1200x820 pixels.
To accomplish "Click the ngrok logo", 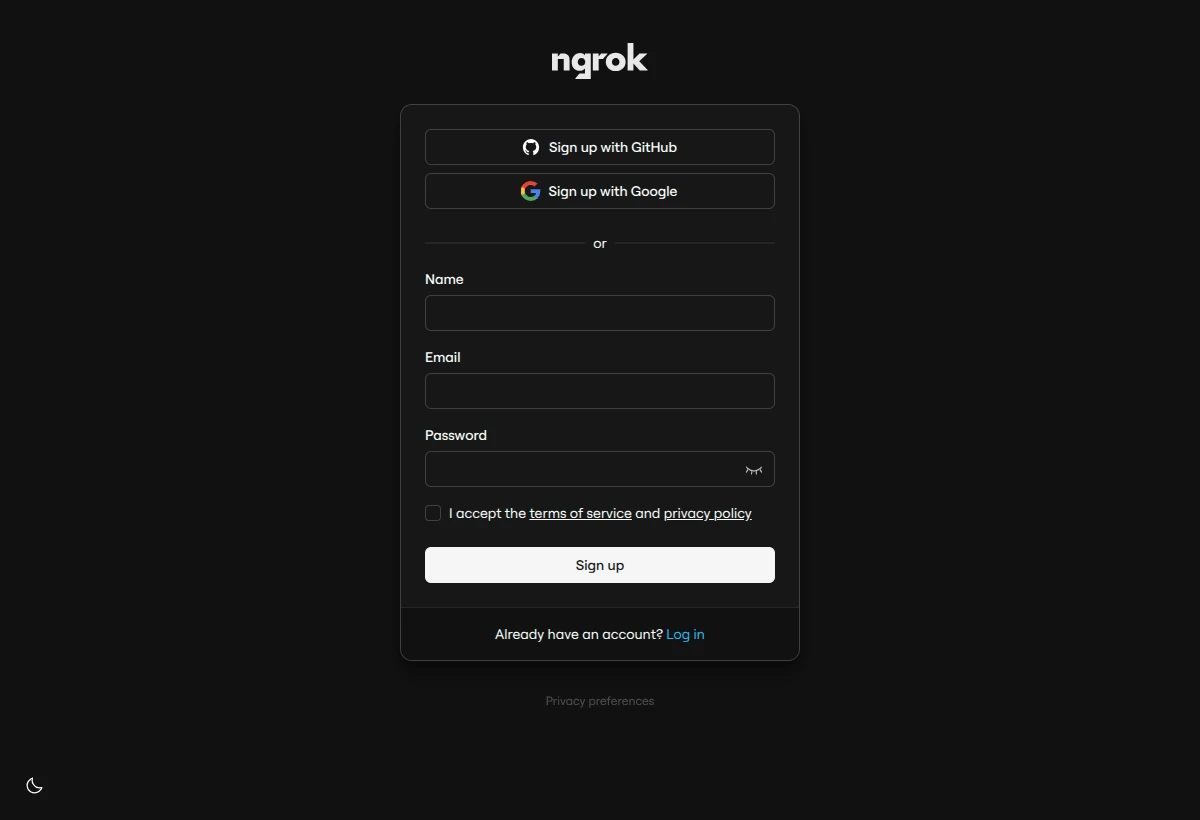I will tap(600, 61).
